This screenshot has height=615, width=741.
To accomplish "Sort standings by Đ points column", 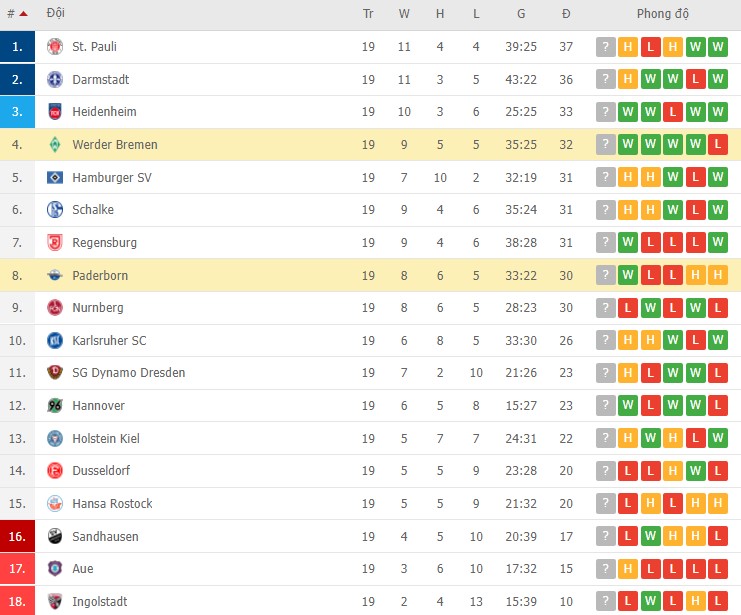I will (566, 15).
